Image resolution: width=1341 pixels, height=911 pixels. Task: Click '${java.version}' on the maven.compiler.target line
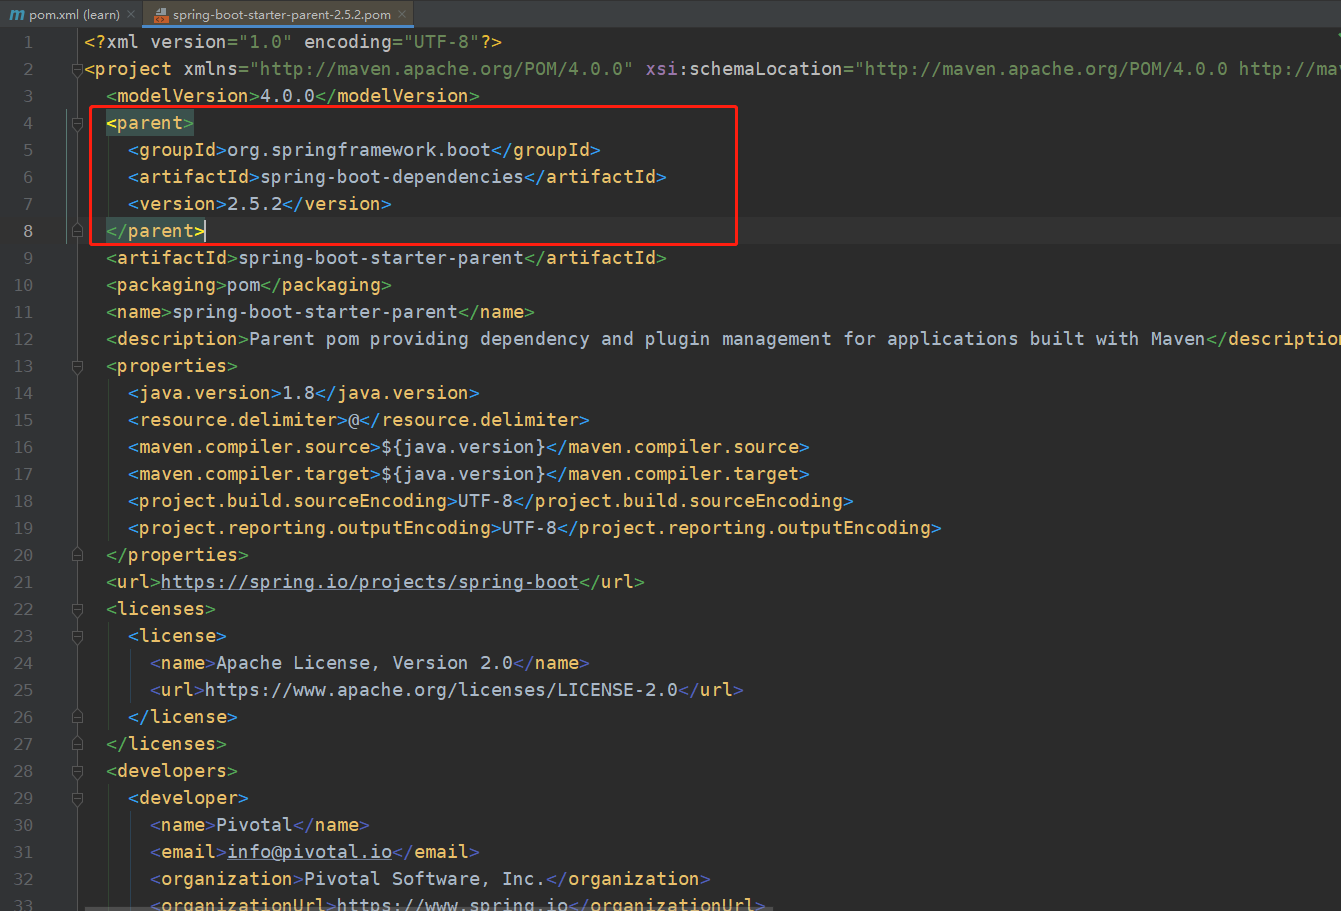coord(464,474)
